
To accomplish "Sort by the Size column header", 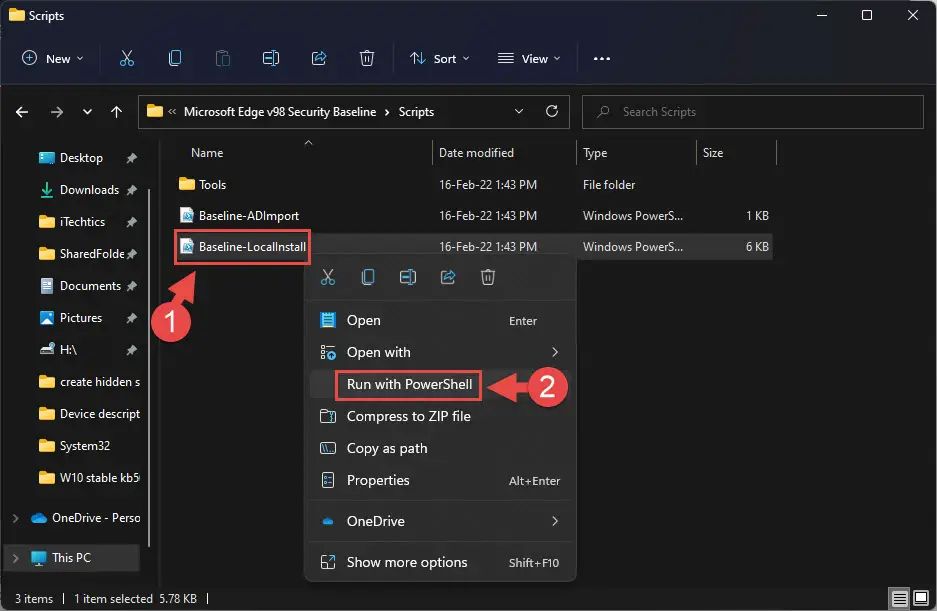I will click(713, 153).
